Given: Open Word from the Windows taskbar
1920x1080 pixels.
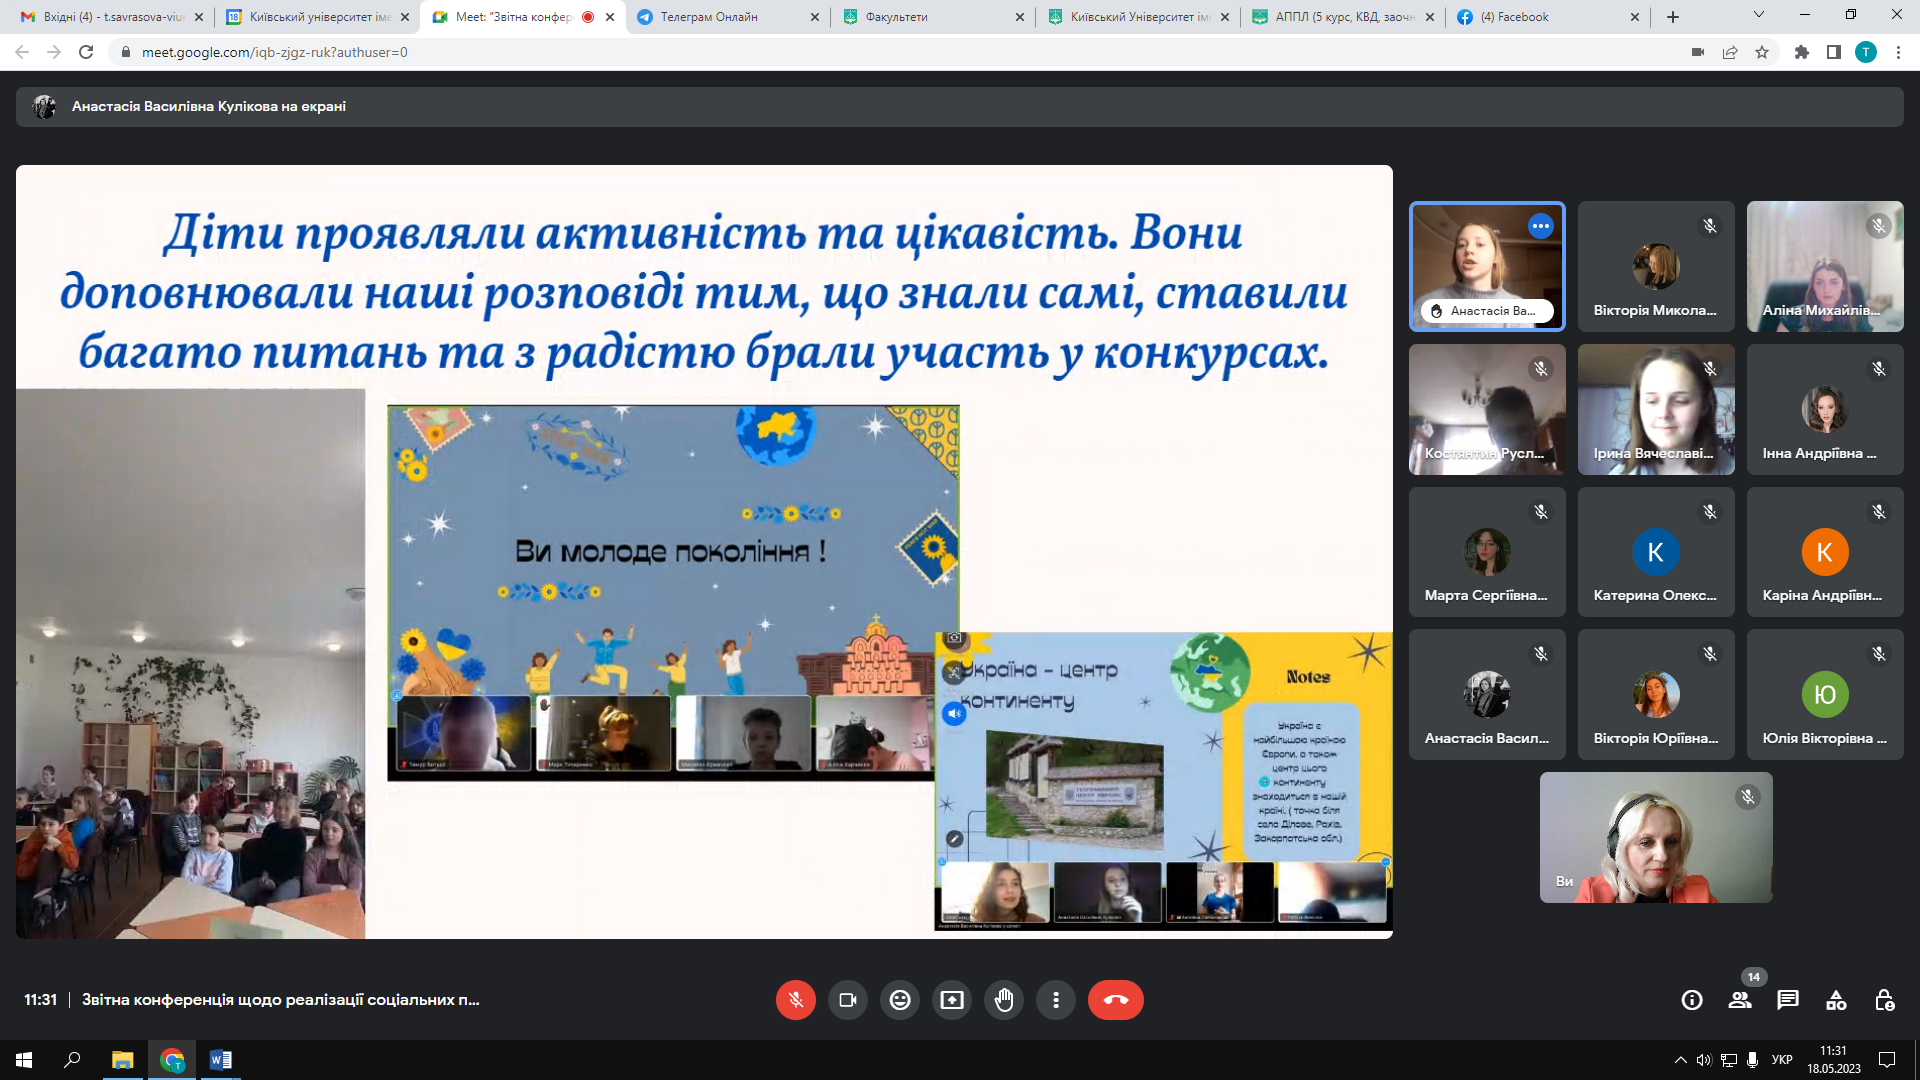Looking at the screenshot, I should click(x=221, y=1060).
